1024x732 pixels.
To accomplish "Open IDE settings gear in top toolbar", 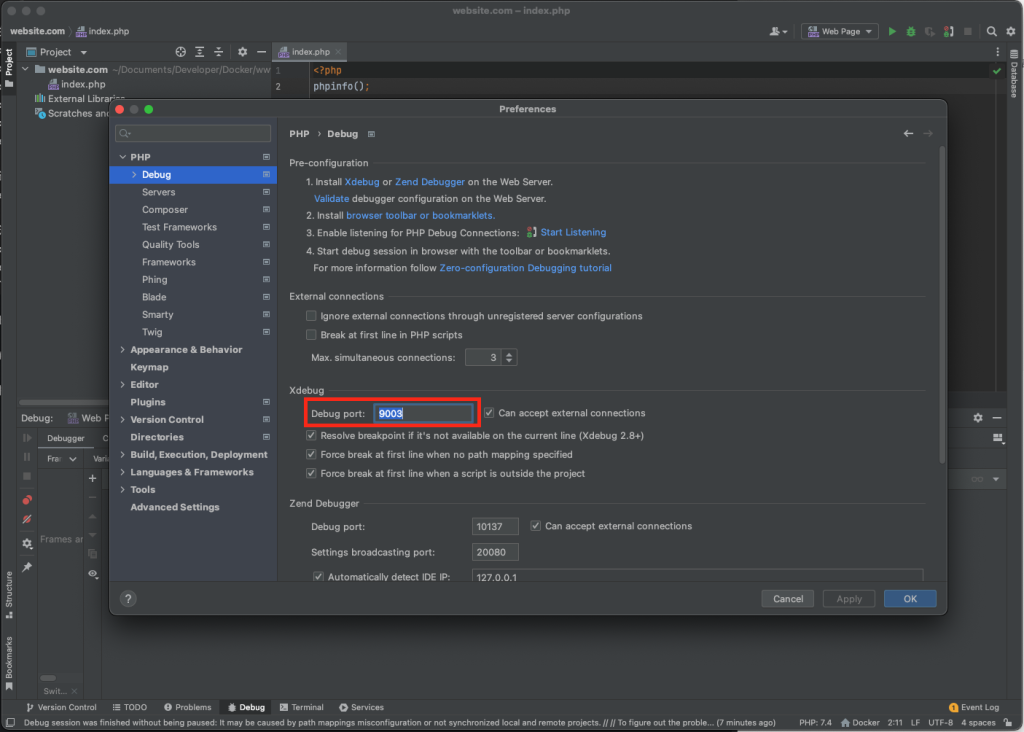I will pos(1011,31).
